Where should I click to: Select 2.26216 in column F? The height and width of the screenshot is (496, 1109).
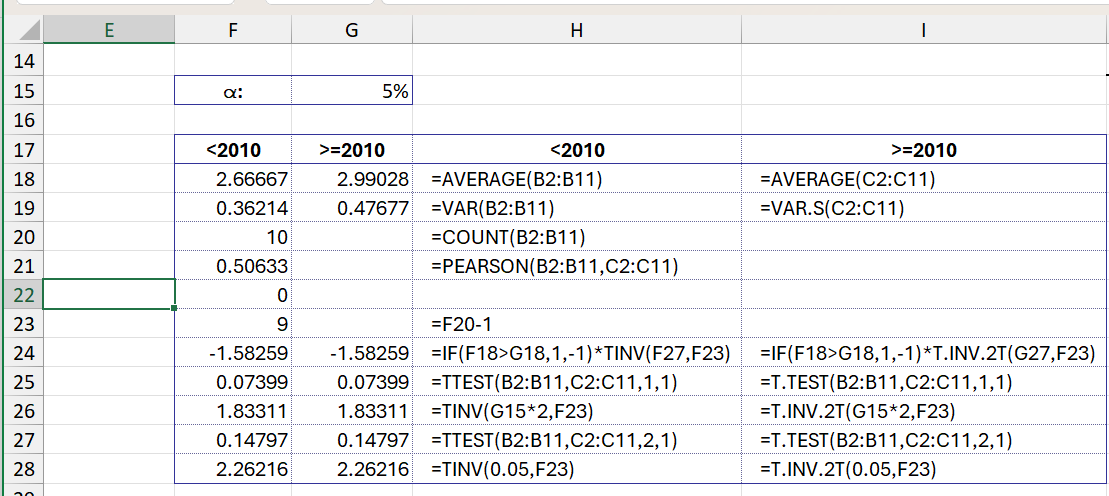tap(233, 469)
